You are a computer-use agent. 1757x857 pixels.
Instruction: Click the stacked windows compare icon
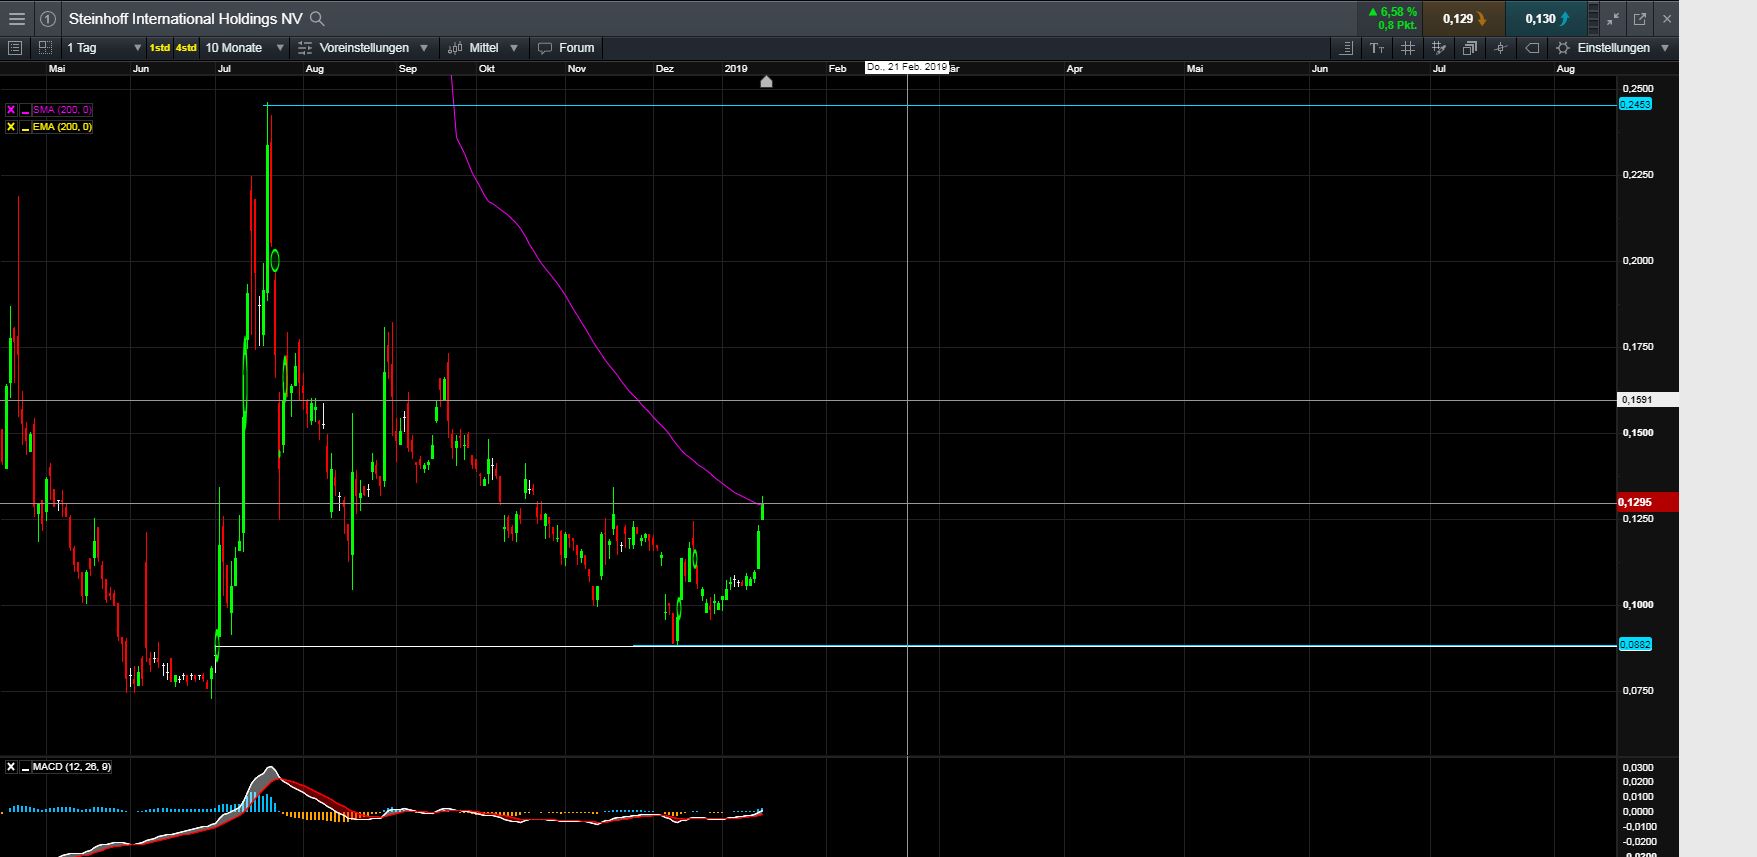point(1469,48)
